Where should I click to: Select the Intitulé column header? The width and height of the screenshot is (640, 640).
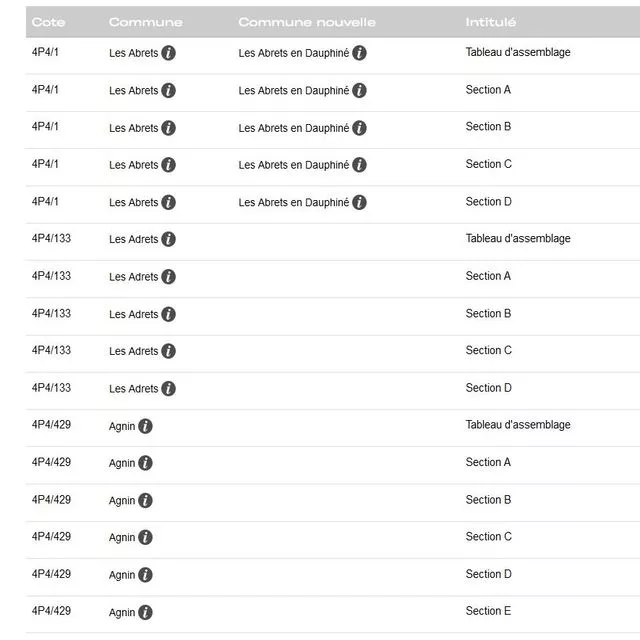490,22
